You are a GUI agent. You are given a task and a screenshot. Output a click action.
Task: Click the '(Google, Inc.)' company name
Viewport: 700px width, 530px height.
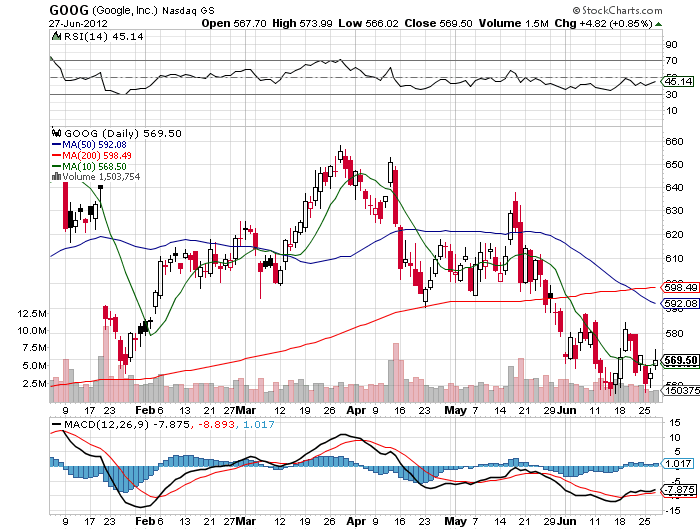[125, 10]
